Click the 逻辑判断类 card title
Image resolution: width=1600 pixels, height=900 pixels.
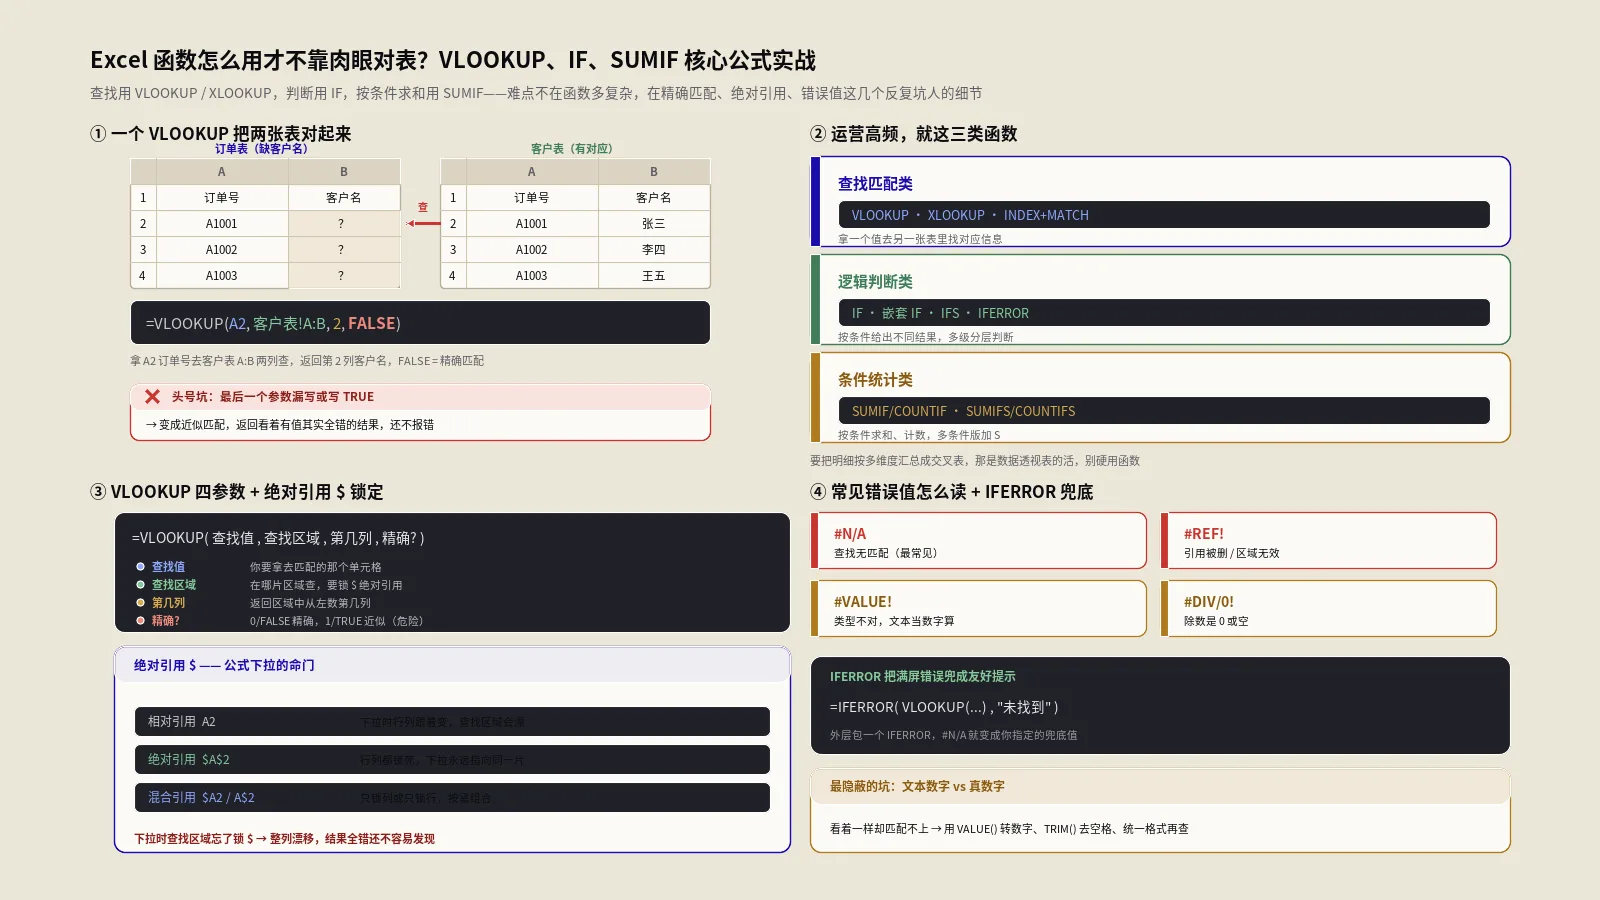[875, 282]
